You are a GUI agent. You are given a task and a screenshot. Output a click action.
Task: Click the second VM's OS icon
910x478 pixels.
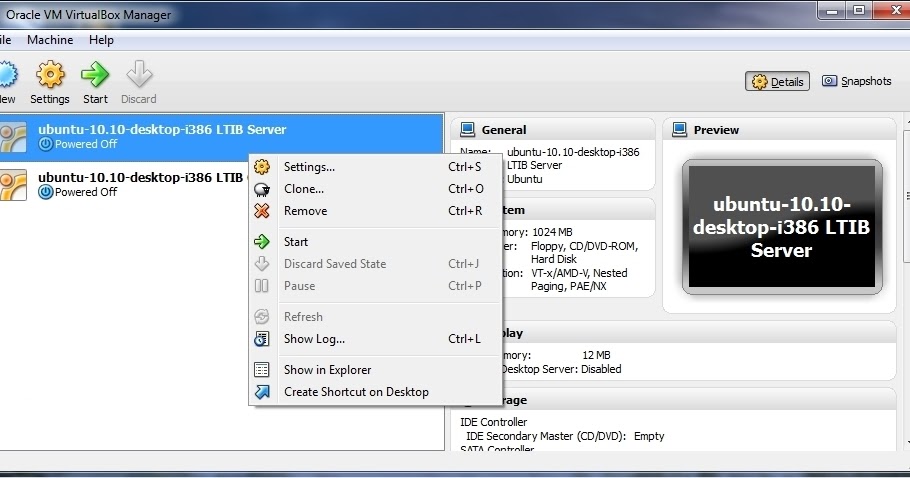pyautogui.click(x=13, y=185)
